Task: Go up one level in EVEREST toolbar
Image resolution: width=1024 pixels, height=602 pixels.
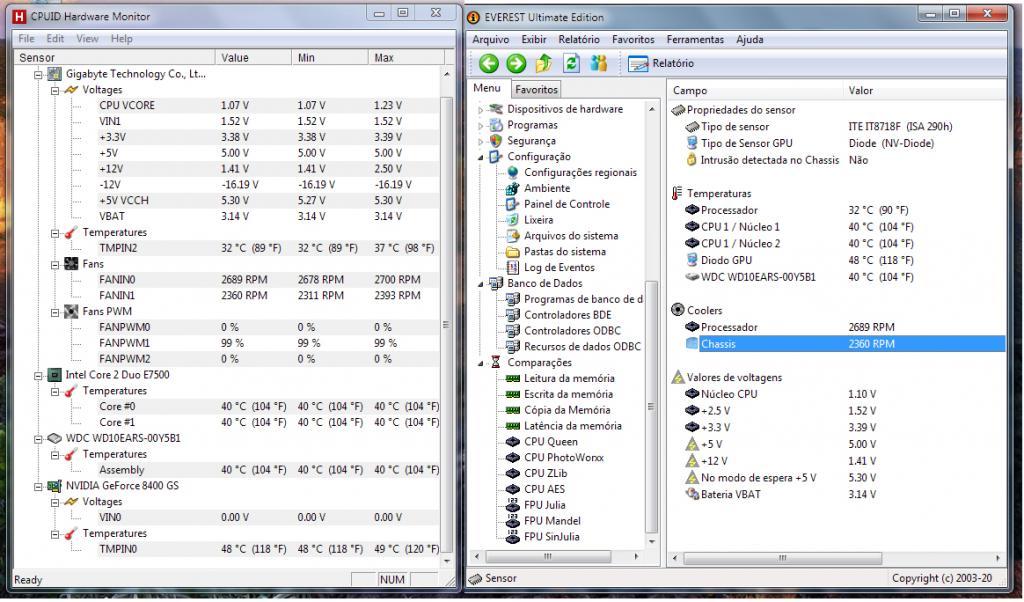Action: click(x=543, y=63)
